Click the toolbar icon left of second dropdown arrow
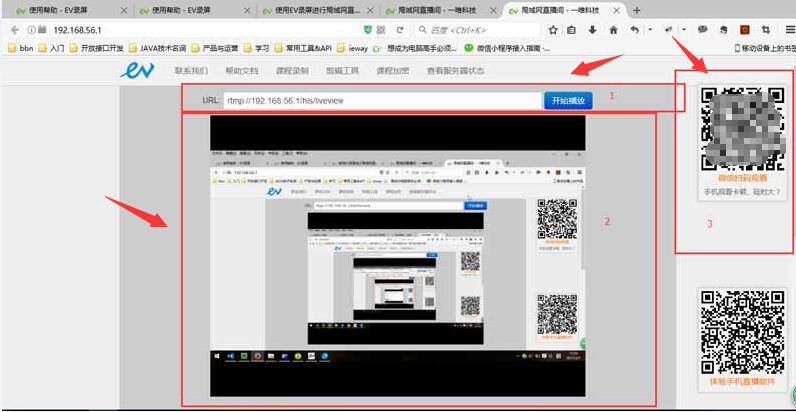The image size is (796, 412). tap(670, 30)
